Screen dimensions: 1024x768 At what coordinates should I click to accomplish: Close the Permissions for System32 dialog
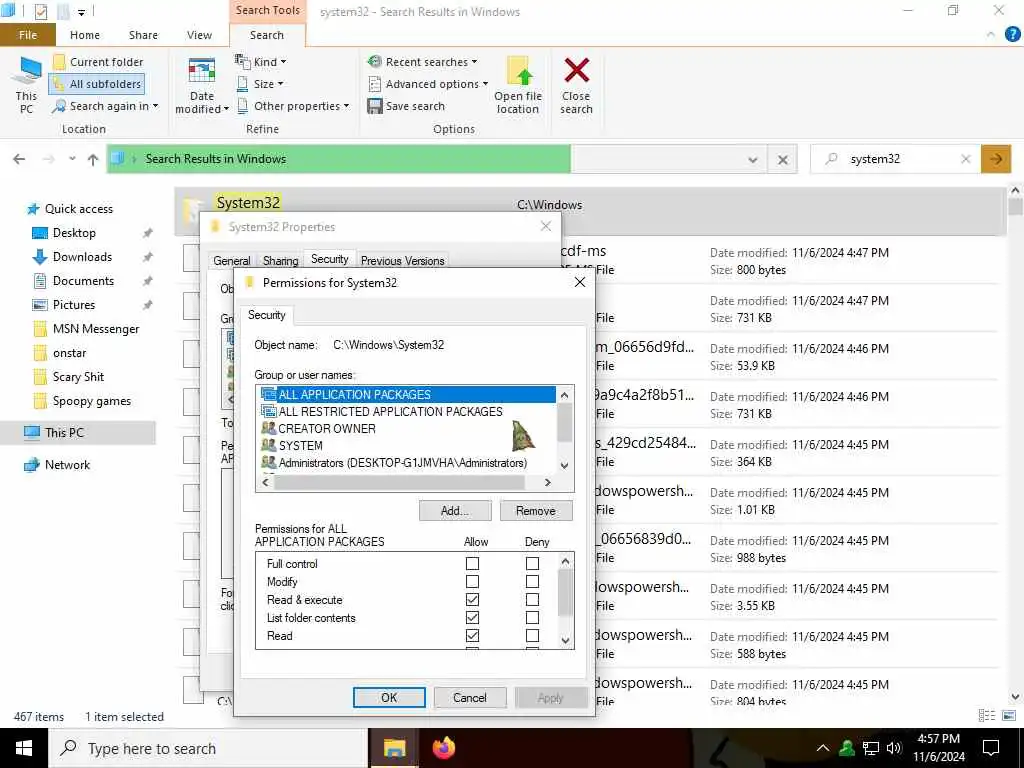tap(579, 282)
